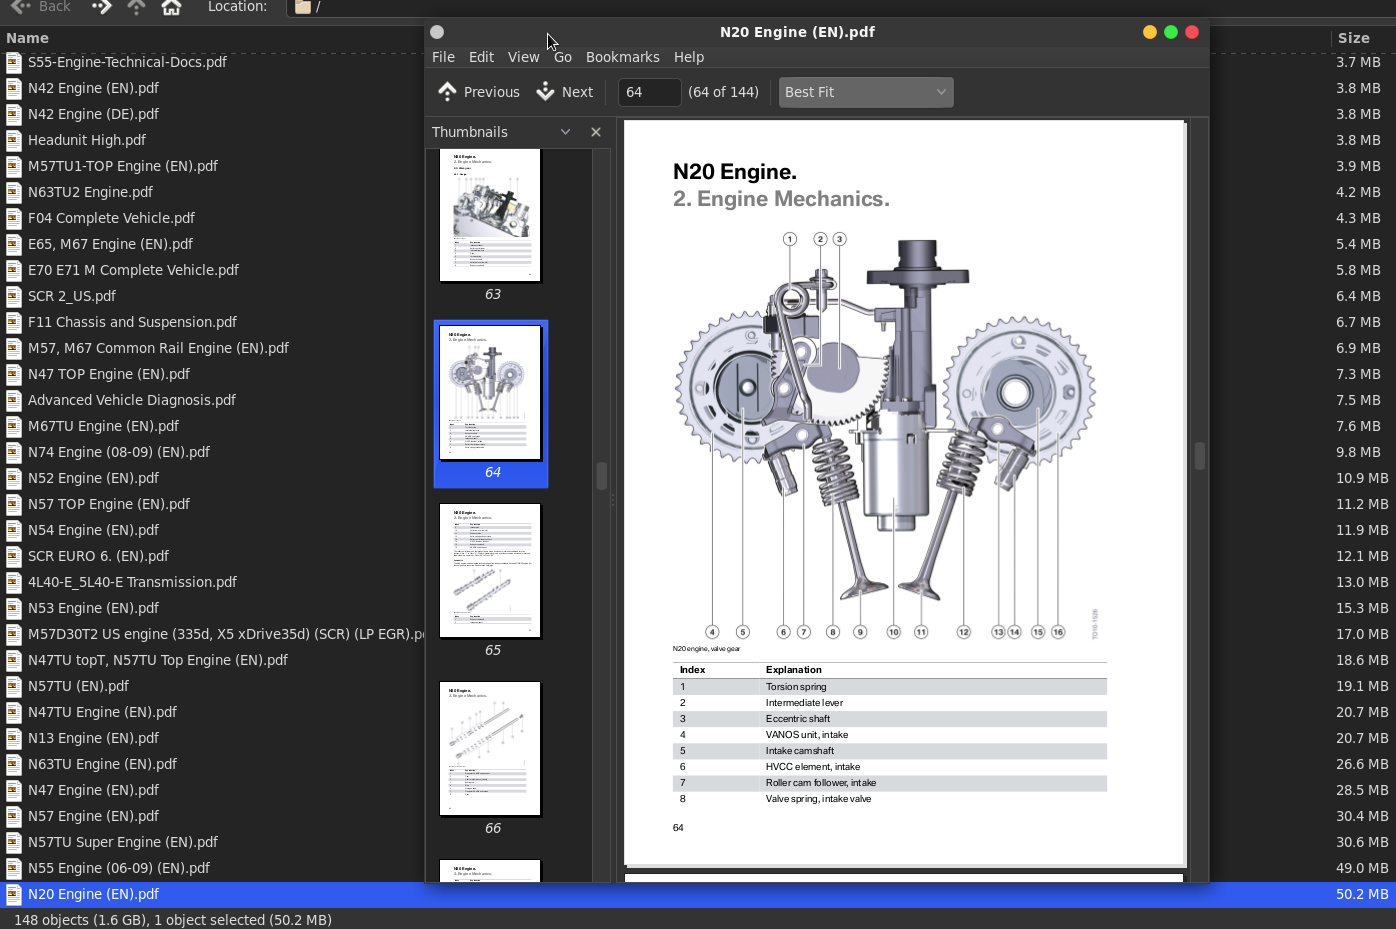
Task: Select file N74 Engine (08-09) (EN).pdf
Action: pos(119,452)
